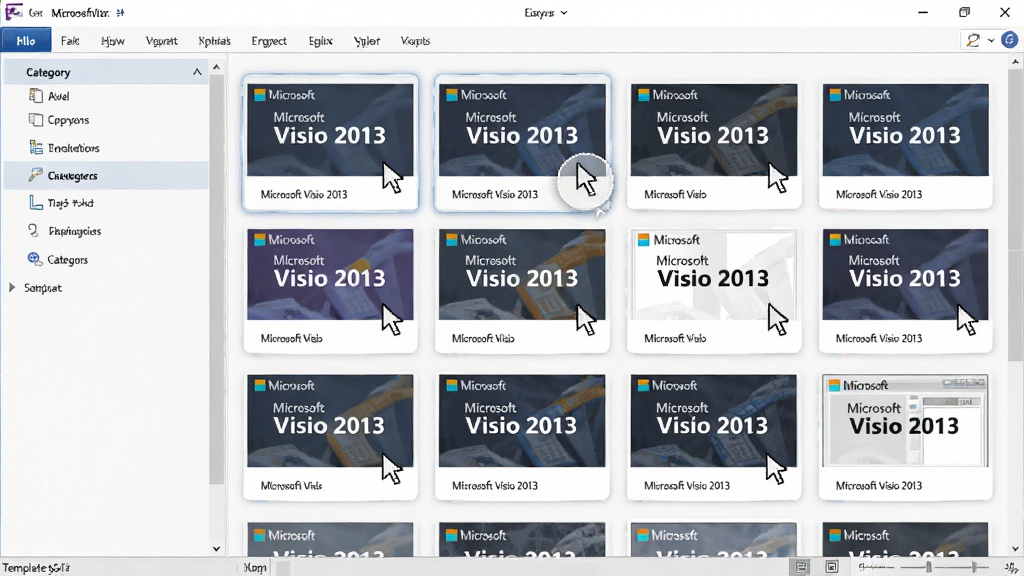This screenshot has width=1024, height=576.
Task: Click the purple app icon in title bar
Action: tap(13, 12)
